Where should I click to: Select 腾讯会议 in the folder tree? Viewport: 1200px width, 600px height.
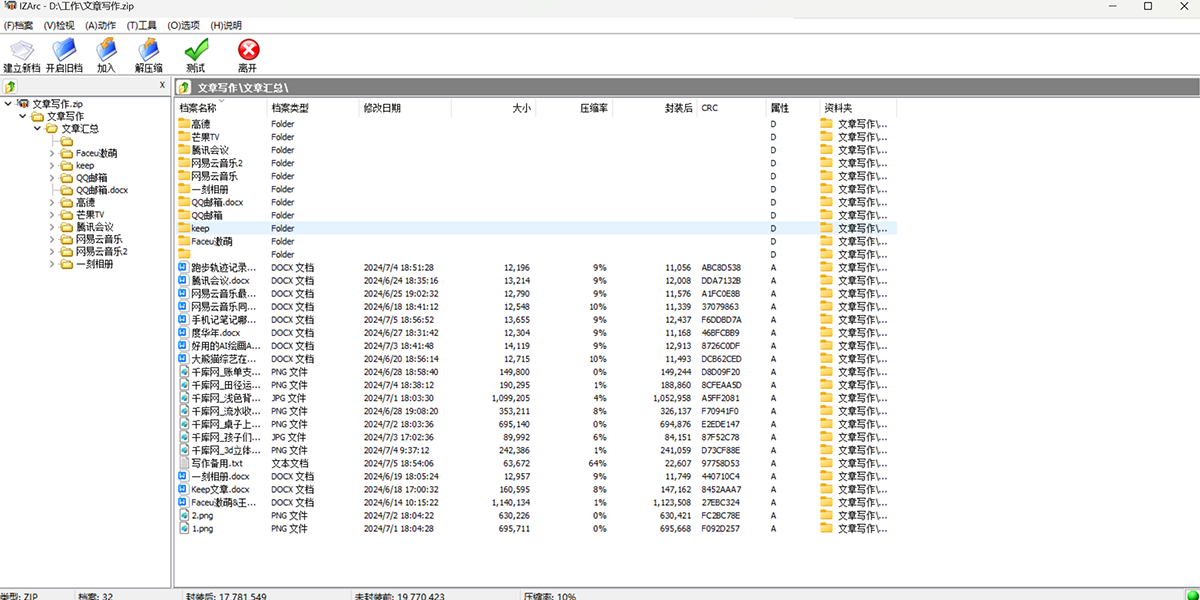[x=95, y=227]
